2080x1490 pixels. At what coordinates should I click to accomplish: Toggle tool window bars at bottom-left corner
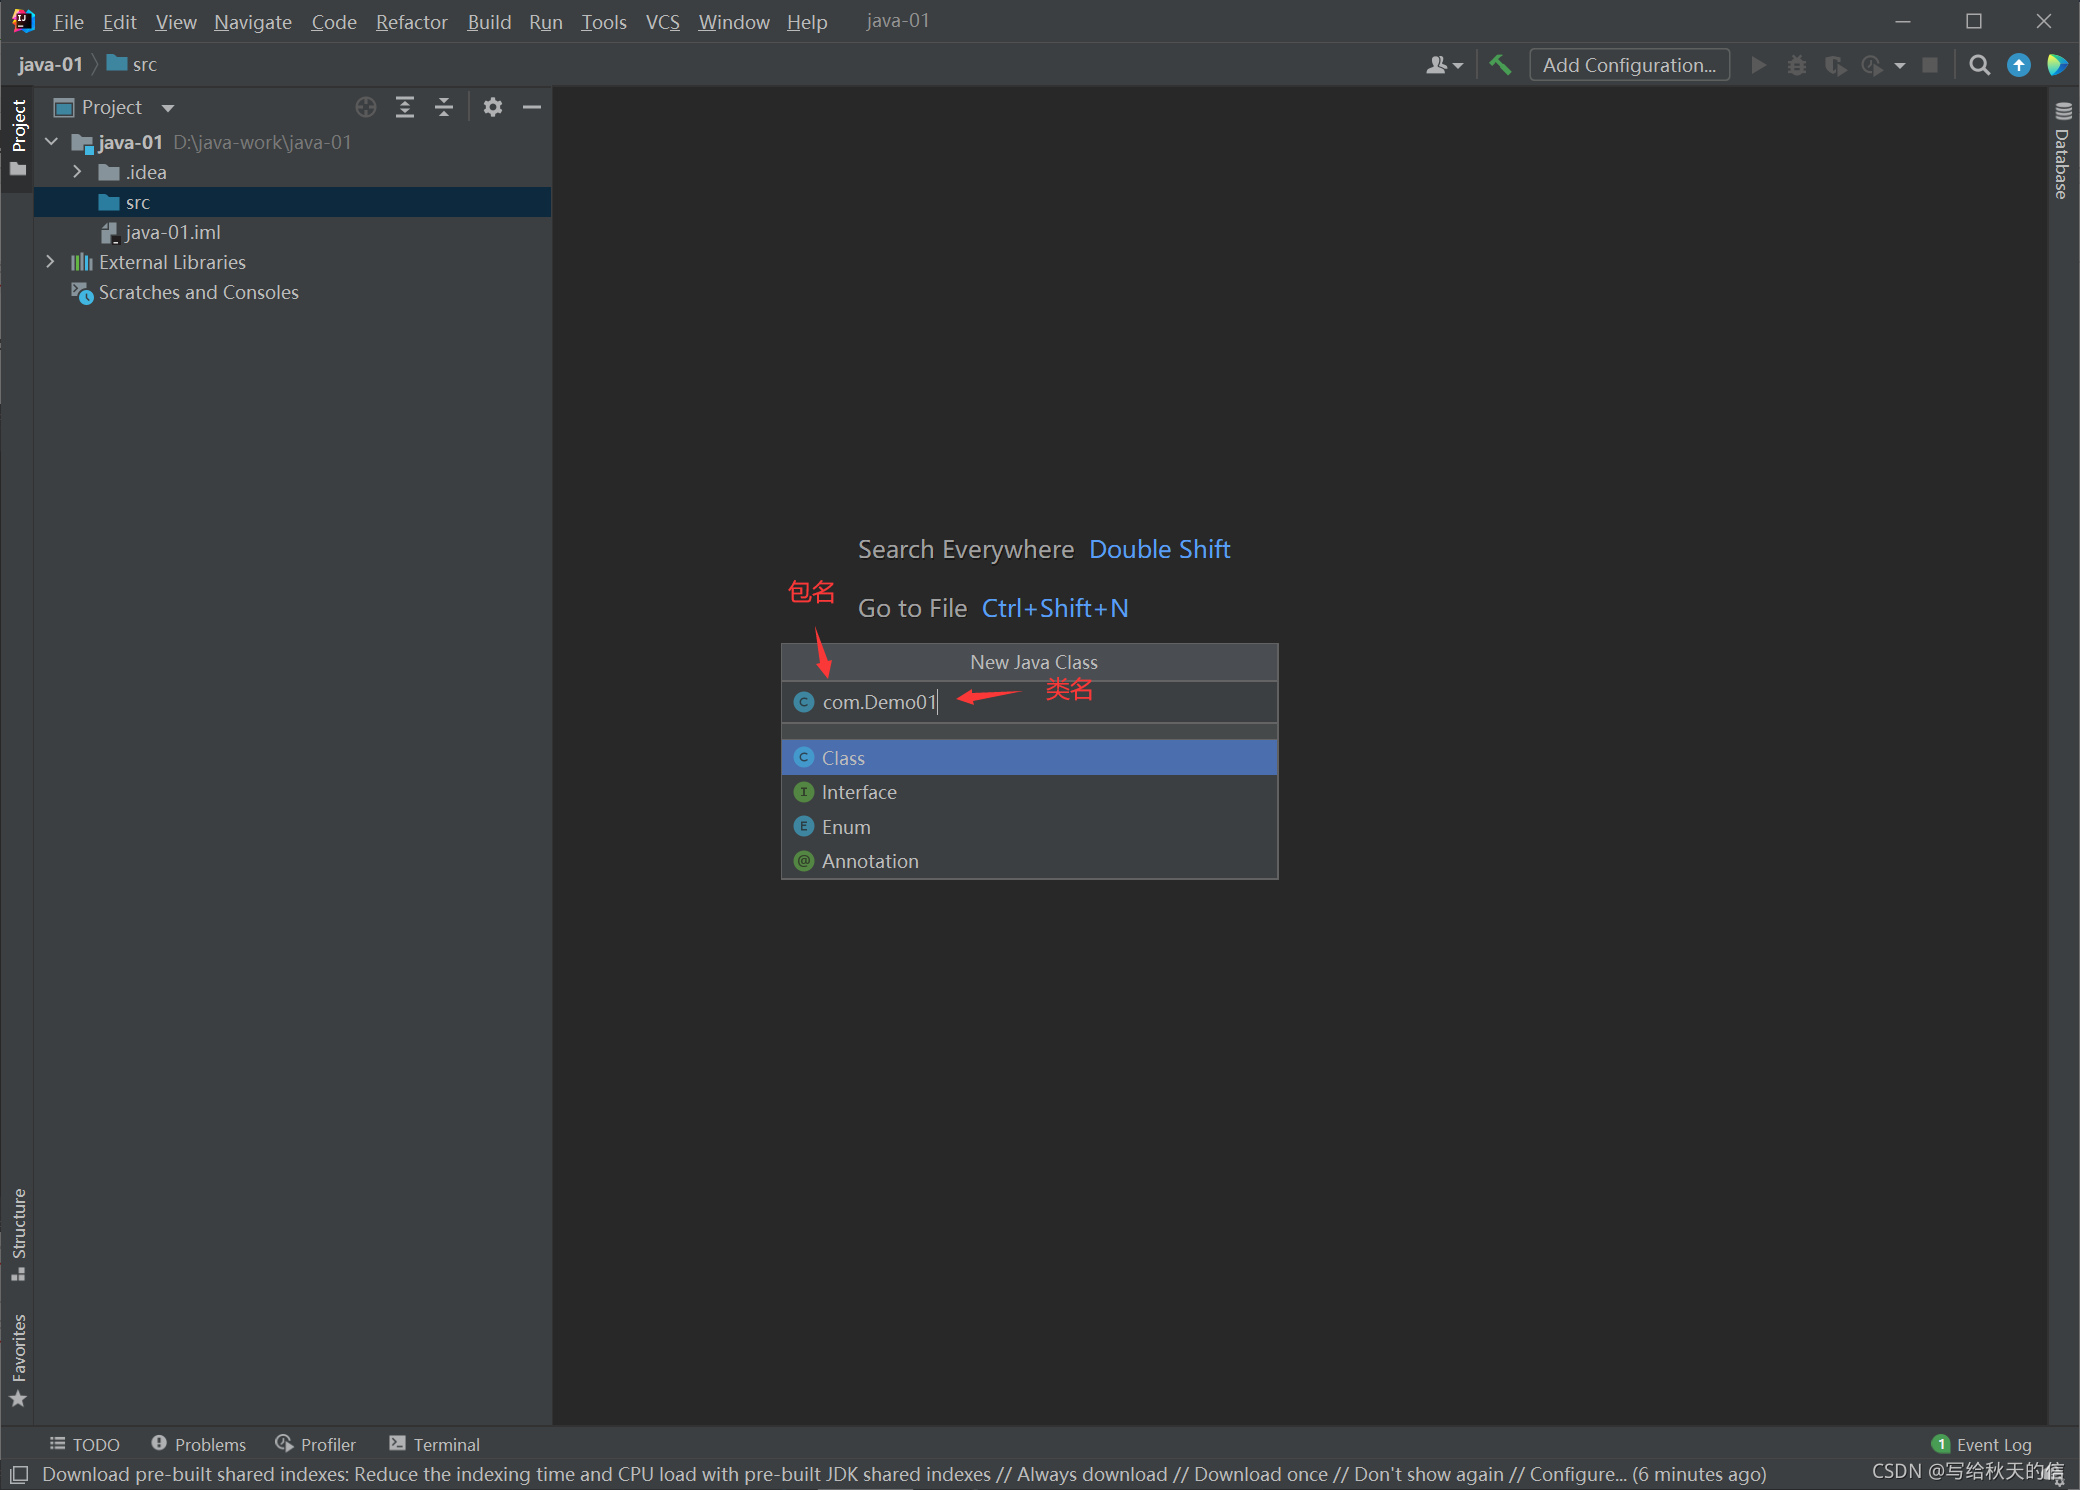tap(19, 1474)
